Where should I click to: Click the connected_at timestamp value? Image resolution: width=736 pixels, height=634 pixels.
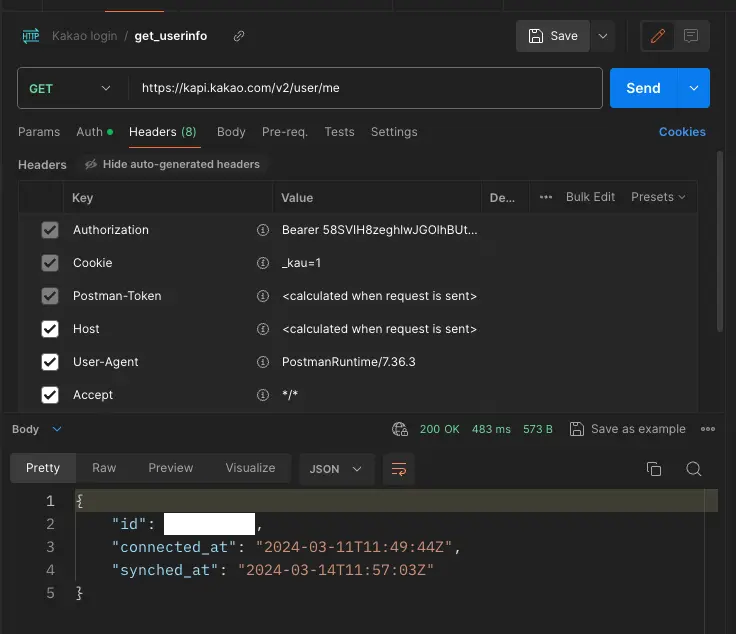click(x=354, y=547)
